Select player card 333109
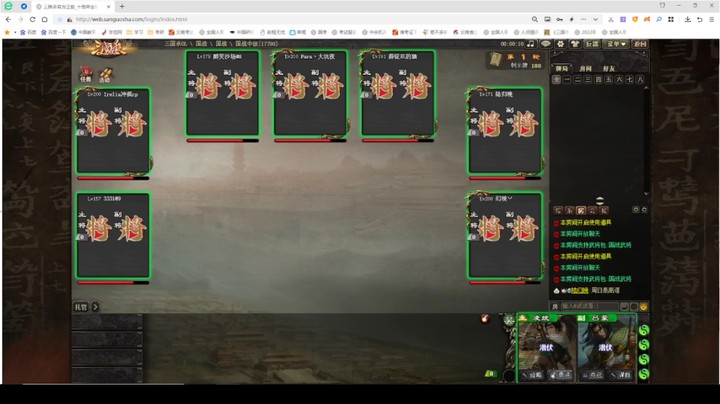 click(x=113, y=235)
